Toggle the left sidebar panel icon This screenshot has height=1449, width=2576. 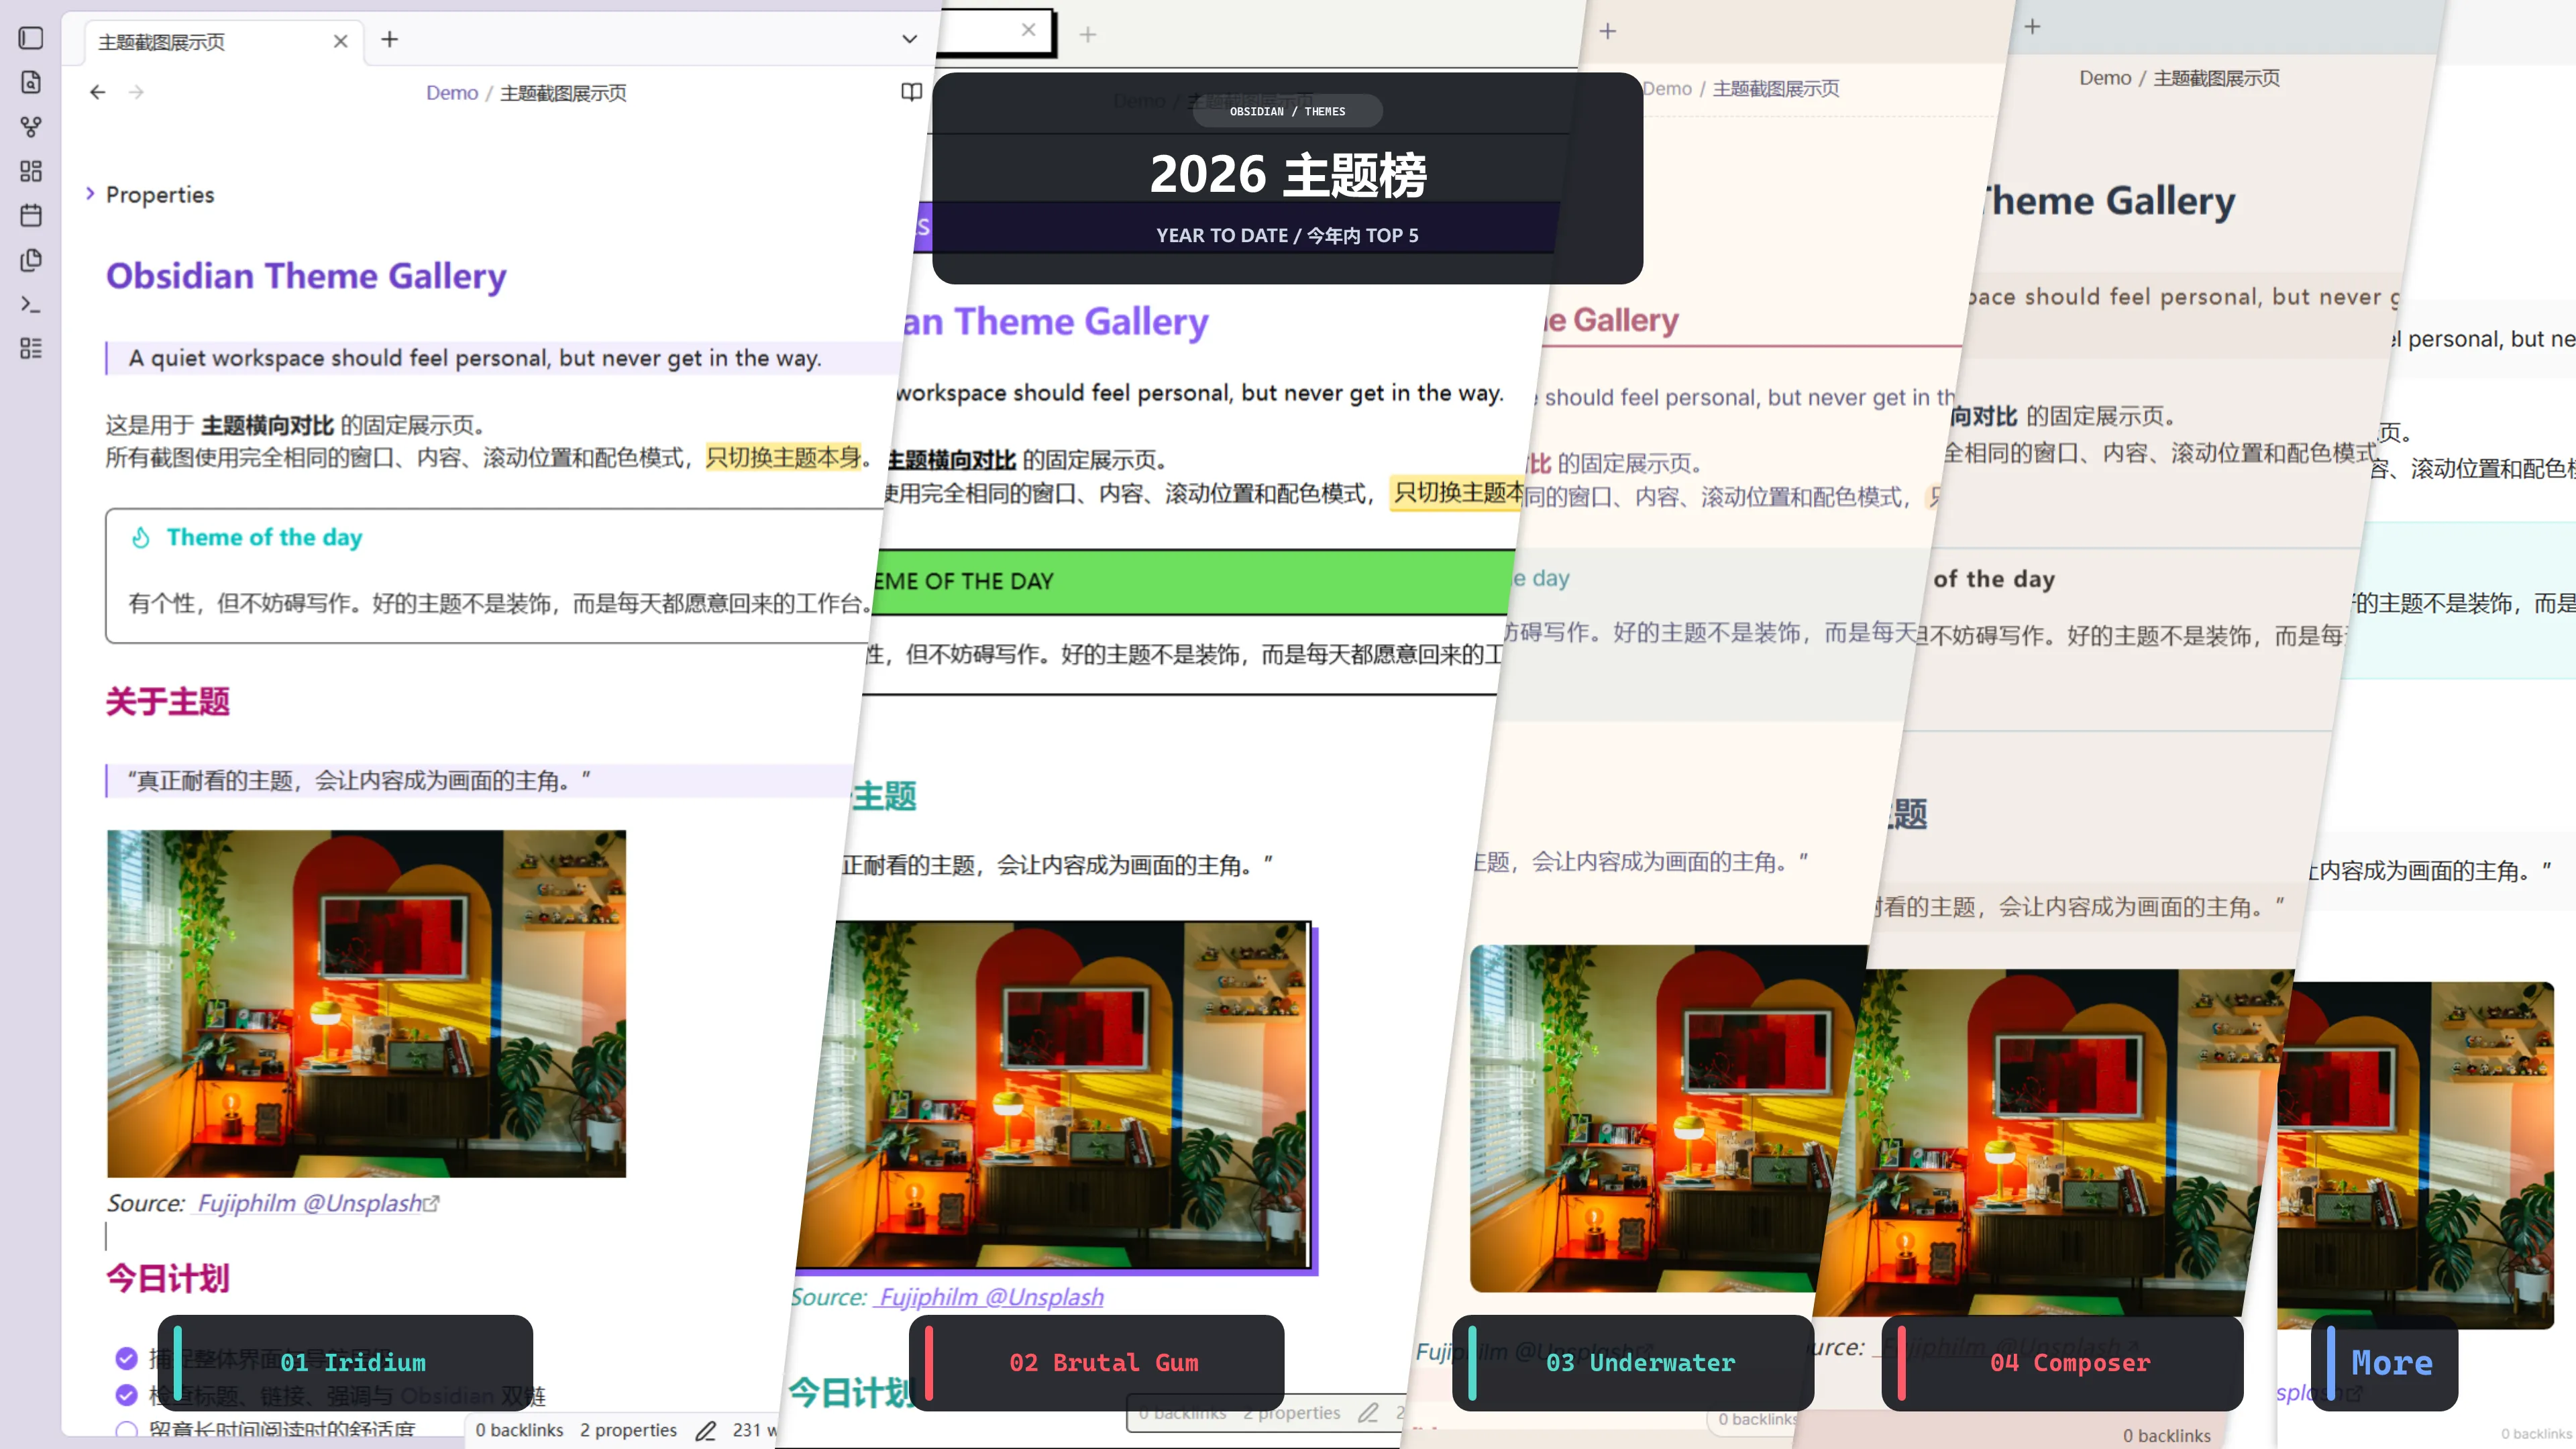point(31,38)
